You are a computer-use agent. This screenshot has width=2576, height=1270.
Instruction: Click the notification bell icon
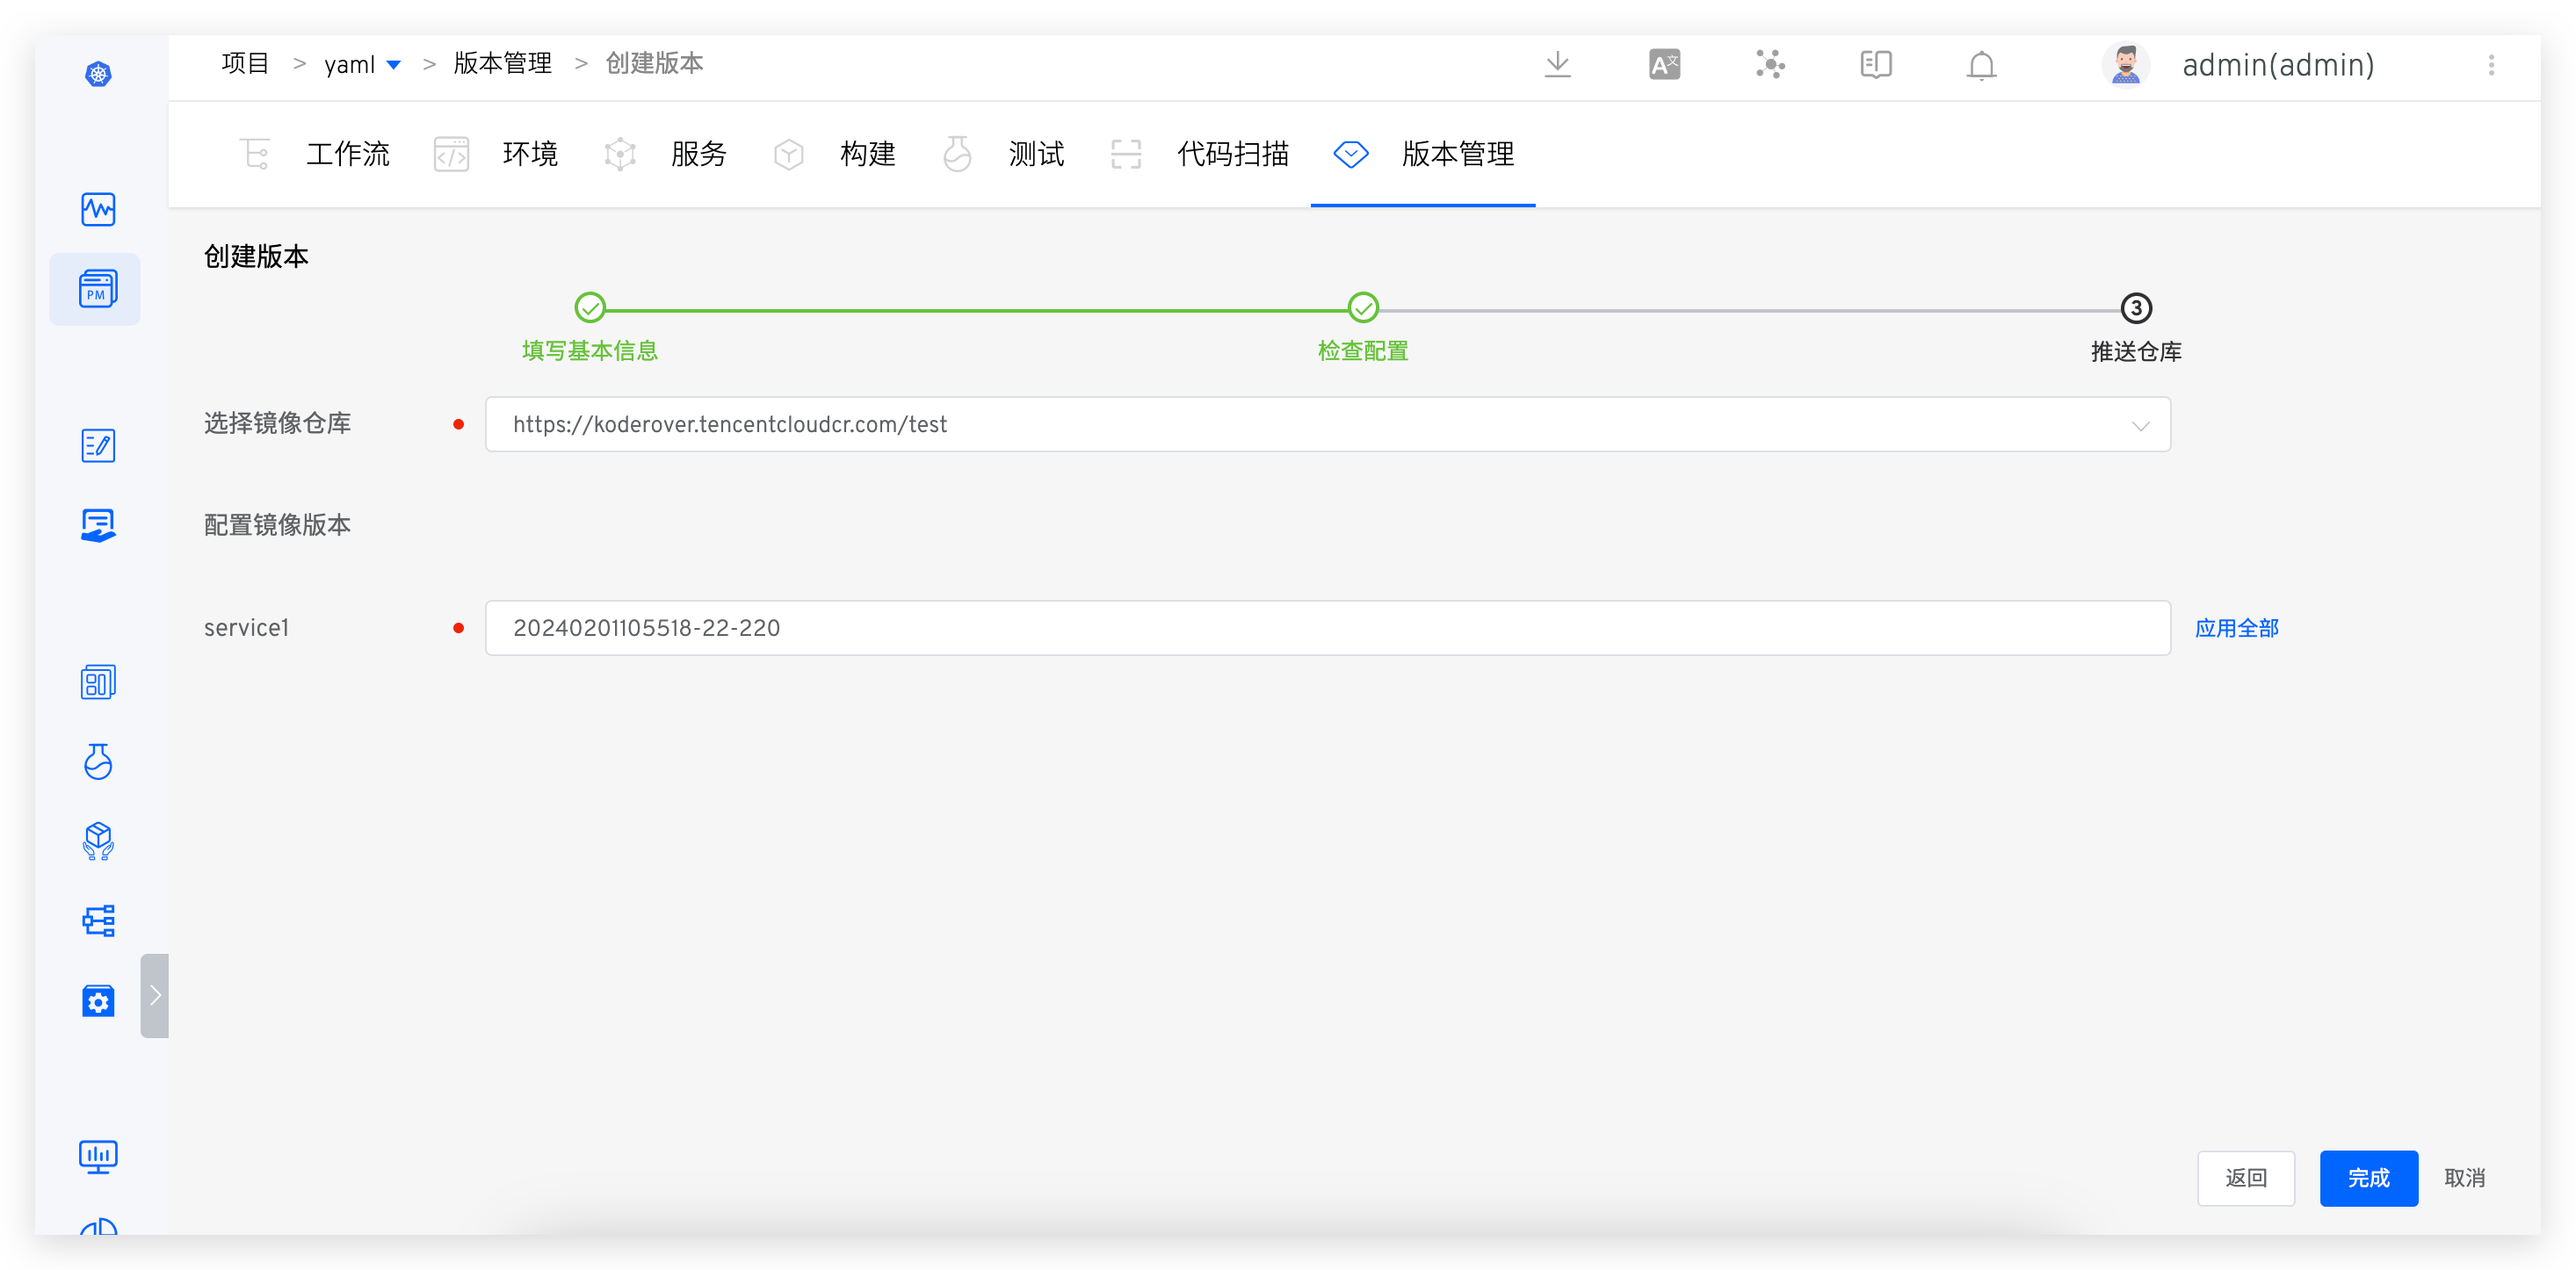click(1981, 65)
